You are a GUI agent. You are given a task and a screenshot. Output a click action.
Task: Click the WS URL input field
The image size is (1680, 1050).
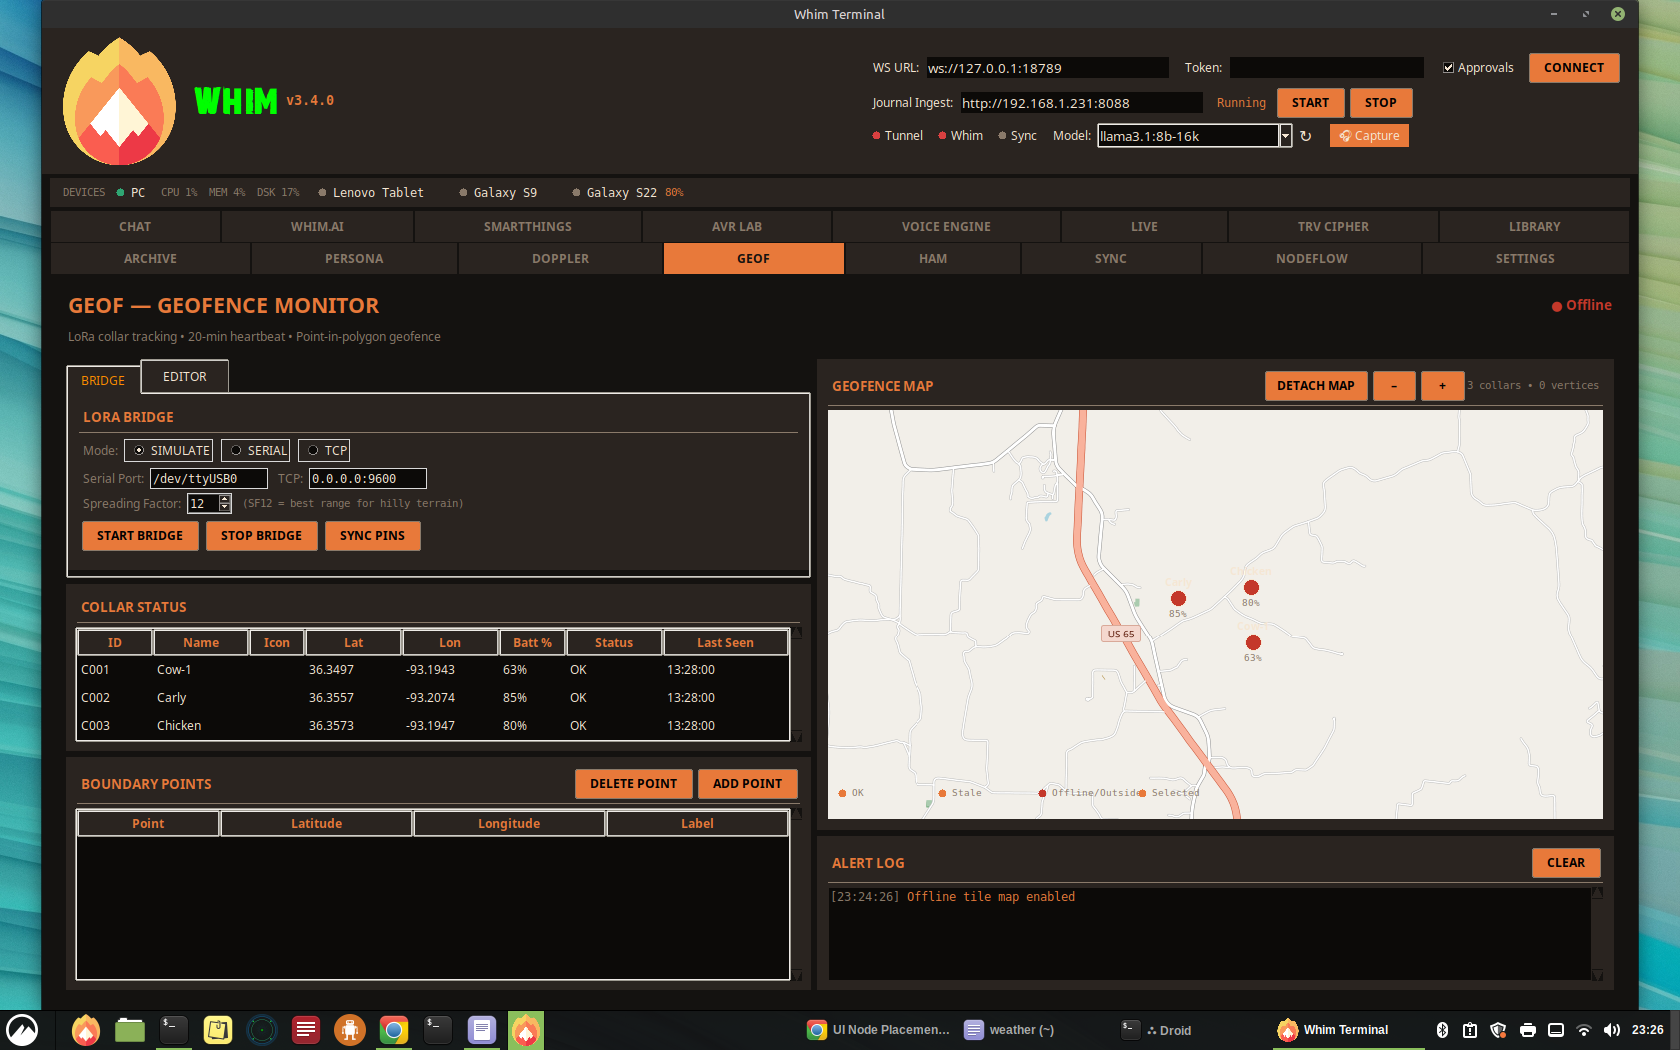[x=1047, y=68]
